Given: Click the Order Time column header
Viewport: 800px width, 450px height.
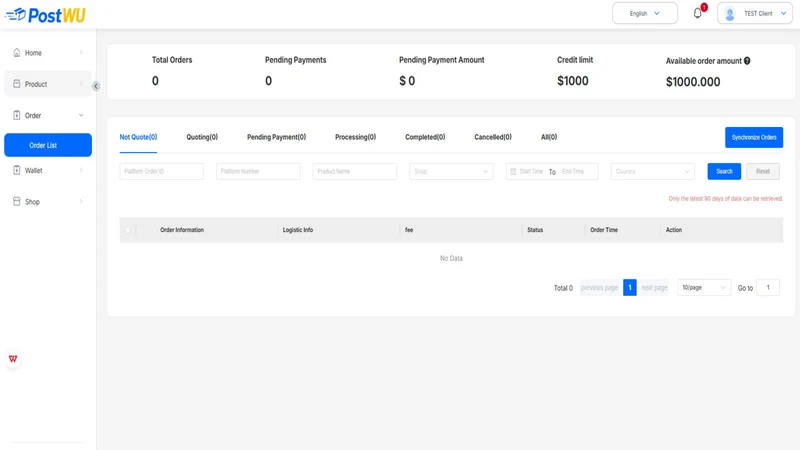Looking at the screenshot, I should point(604,230).
